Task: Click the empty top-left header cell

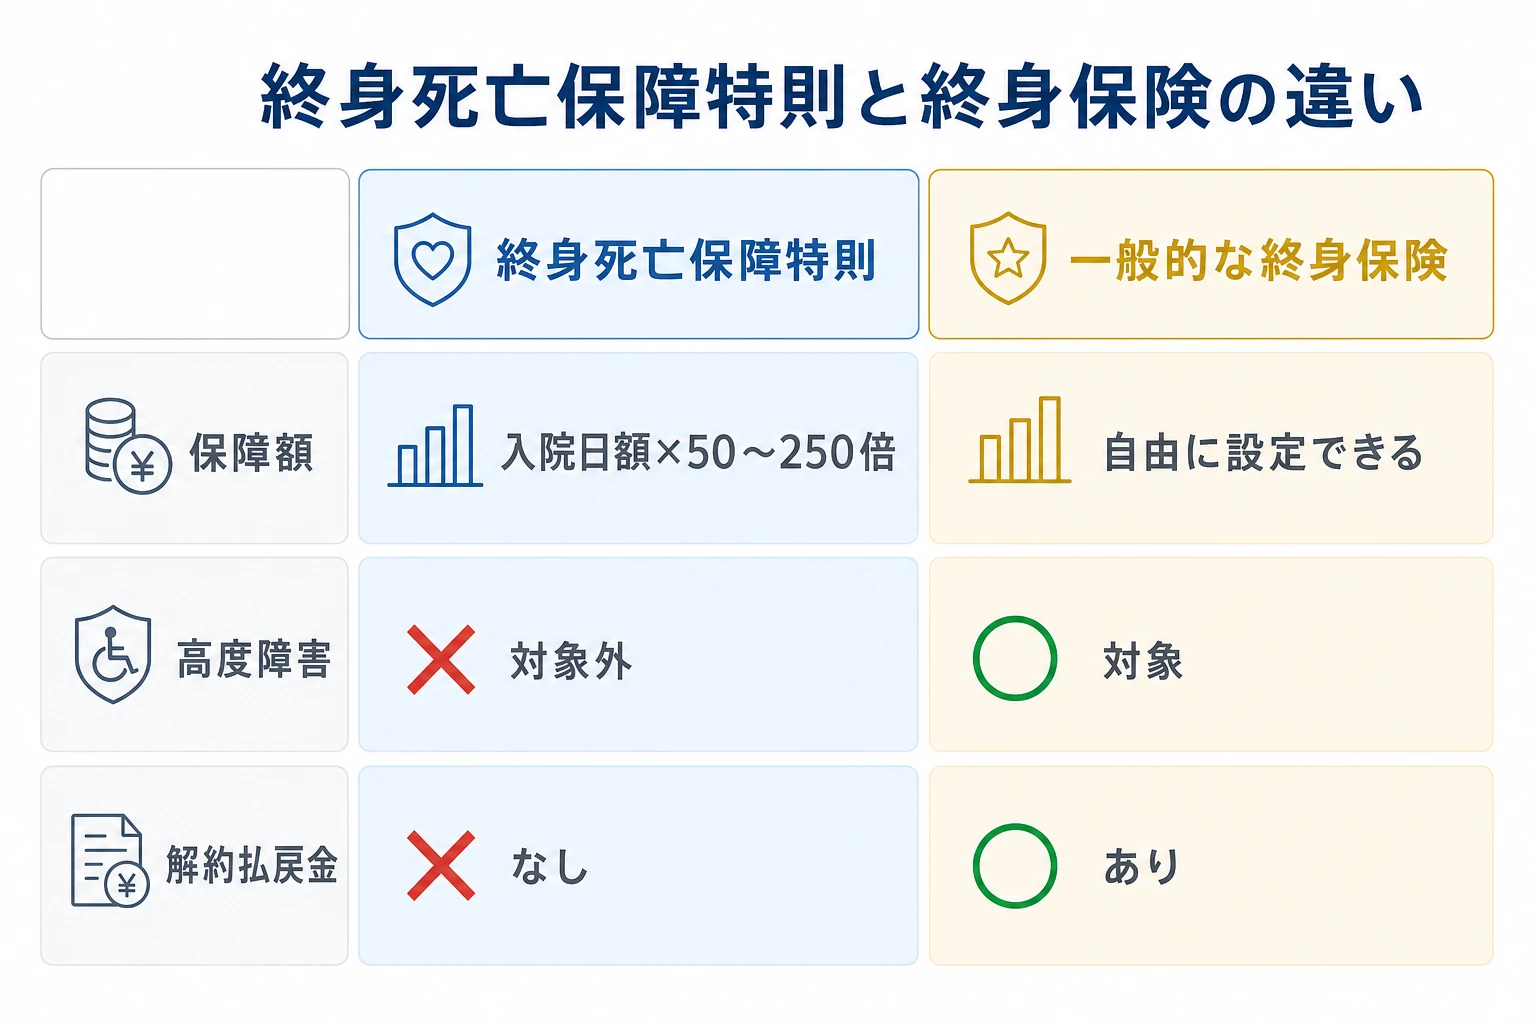Action: click(195, 254)
